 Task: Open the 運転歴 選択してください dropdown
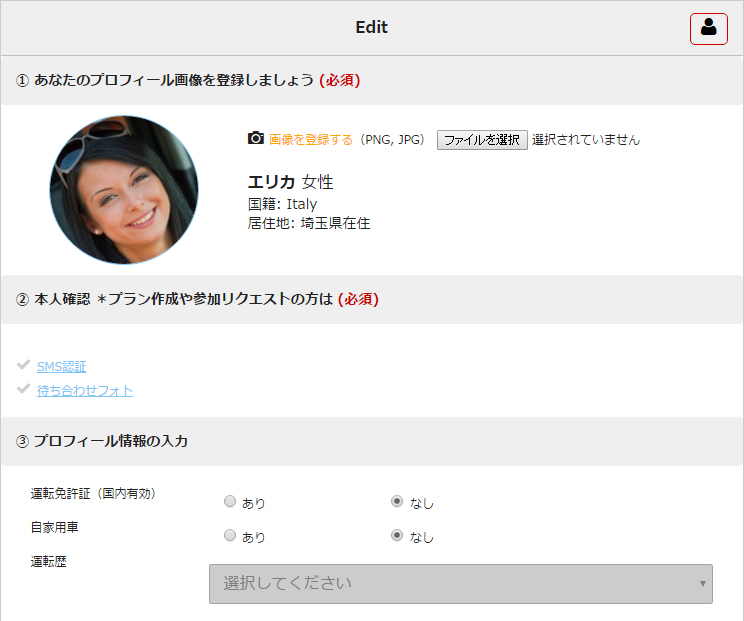pos(450,583)
